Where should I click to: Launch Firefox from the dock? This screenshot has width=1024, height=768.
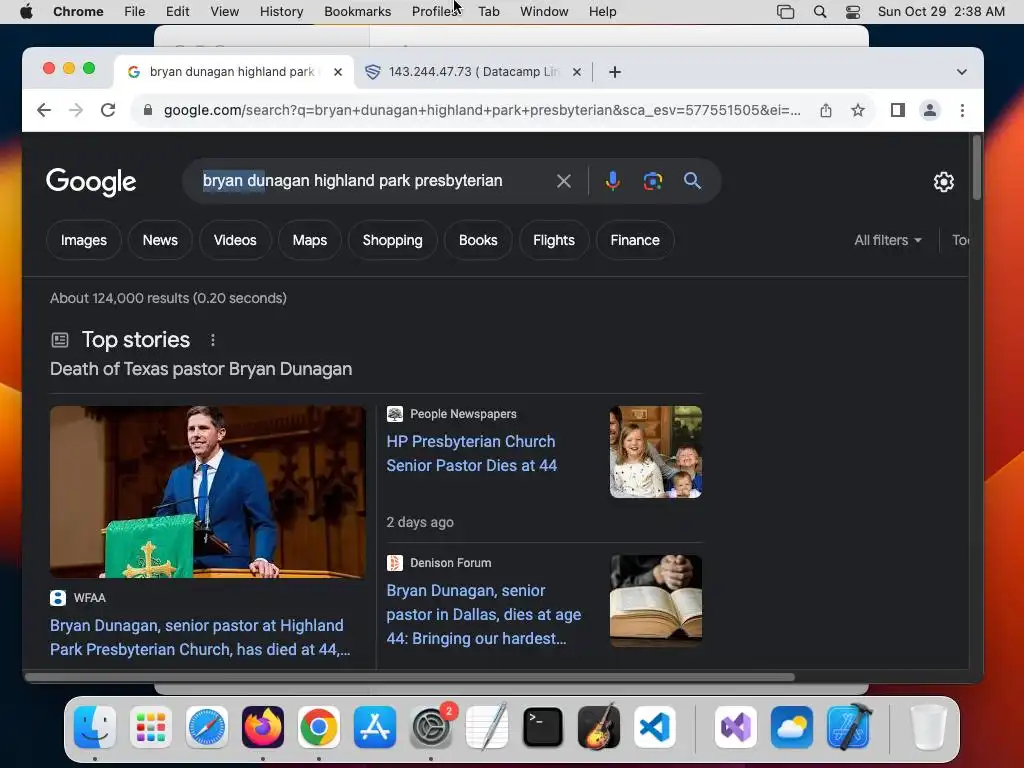coord(263,727)
